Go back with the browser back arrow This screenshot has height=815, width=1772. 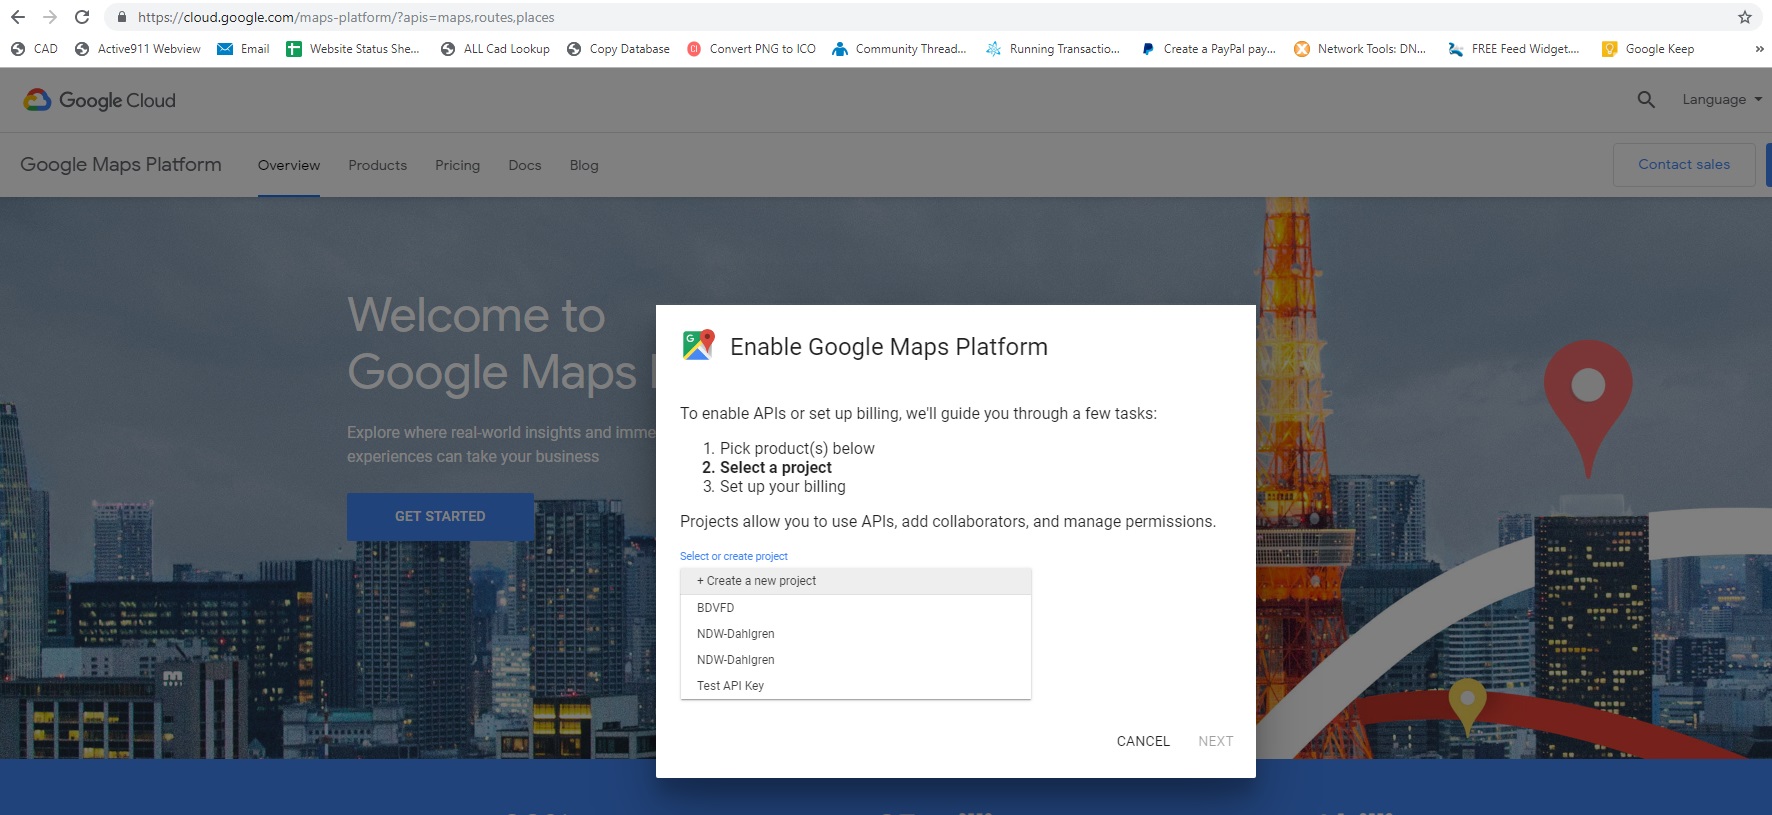click(17, 17)
